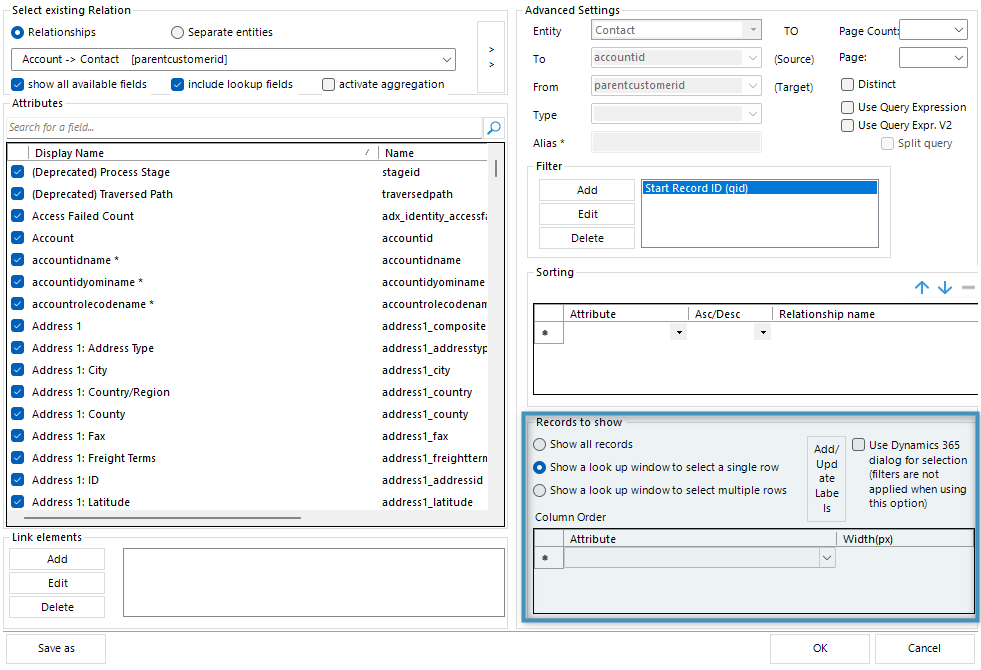Enable the activate aggregation checkbox
Image resolution: width=981 pixels, height=670 pixels.
coord(329,85)
